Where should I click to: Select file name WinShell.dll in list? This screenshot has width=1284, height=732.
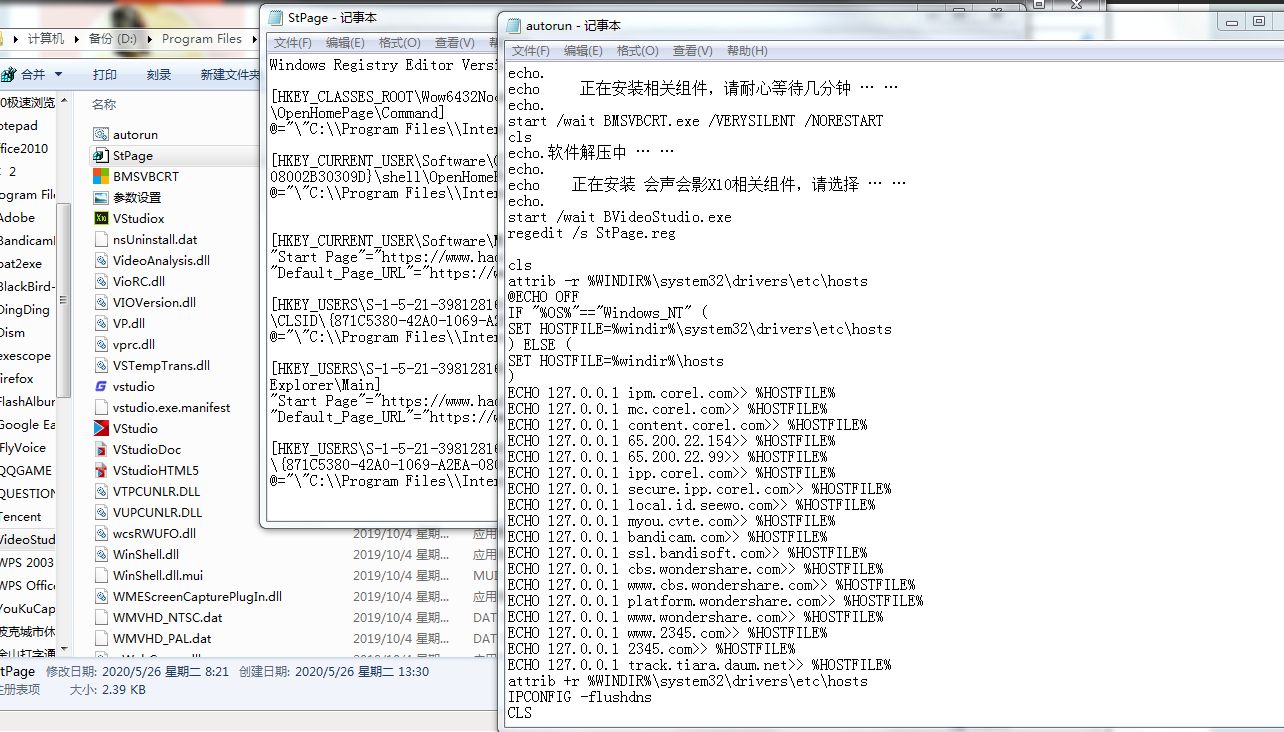coord(146,554)
